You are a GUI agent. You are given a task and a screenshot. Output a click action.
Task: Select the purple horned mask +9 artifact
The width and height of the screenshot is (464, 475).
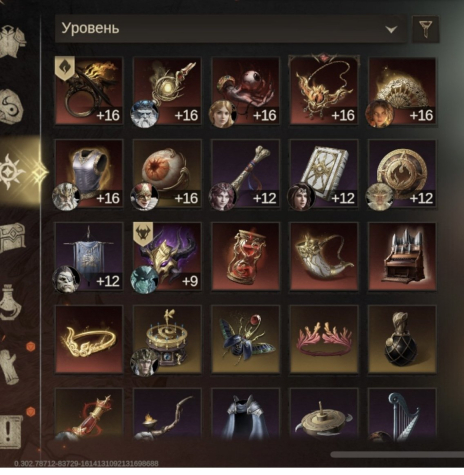[167, 256]
